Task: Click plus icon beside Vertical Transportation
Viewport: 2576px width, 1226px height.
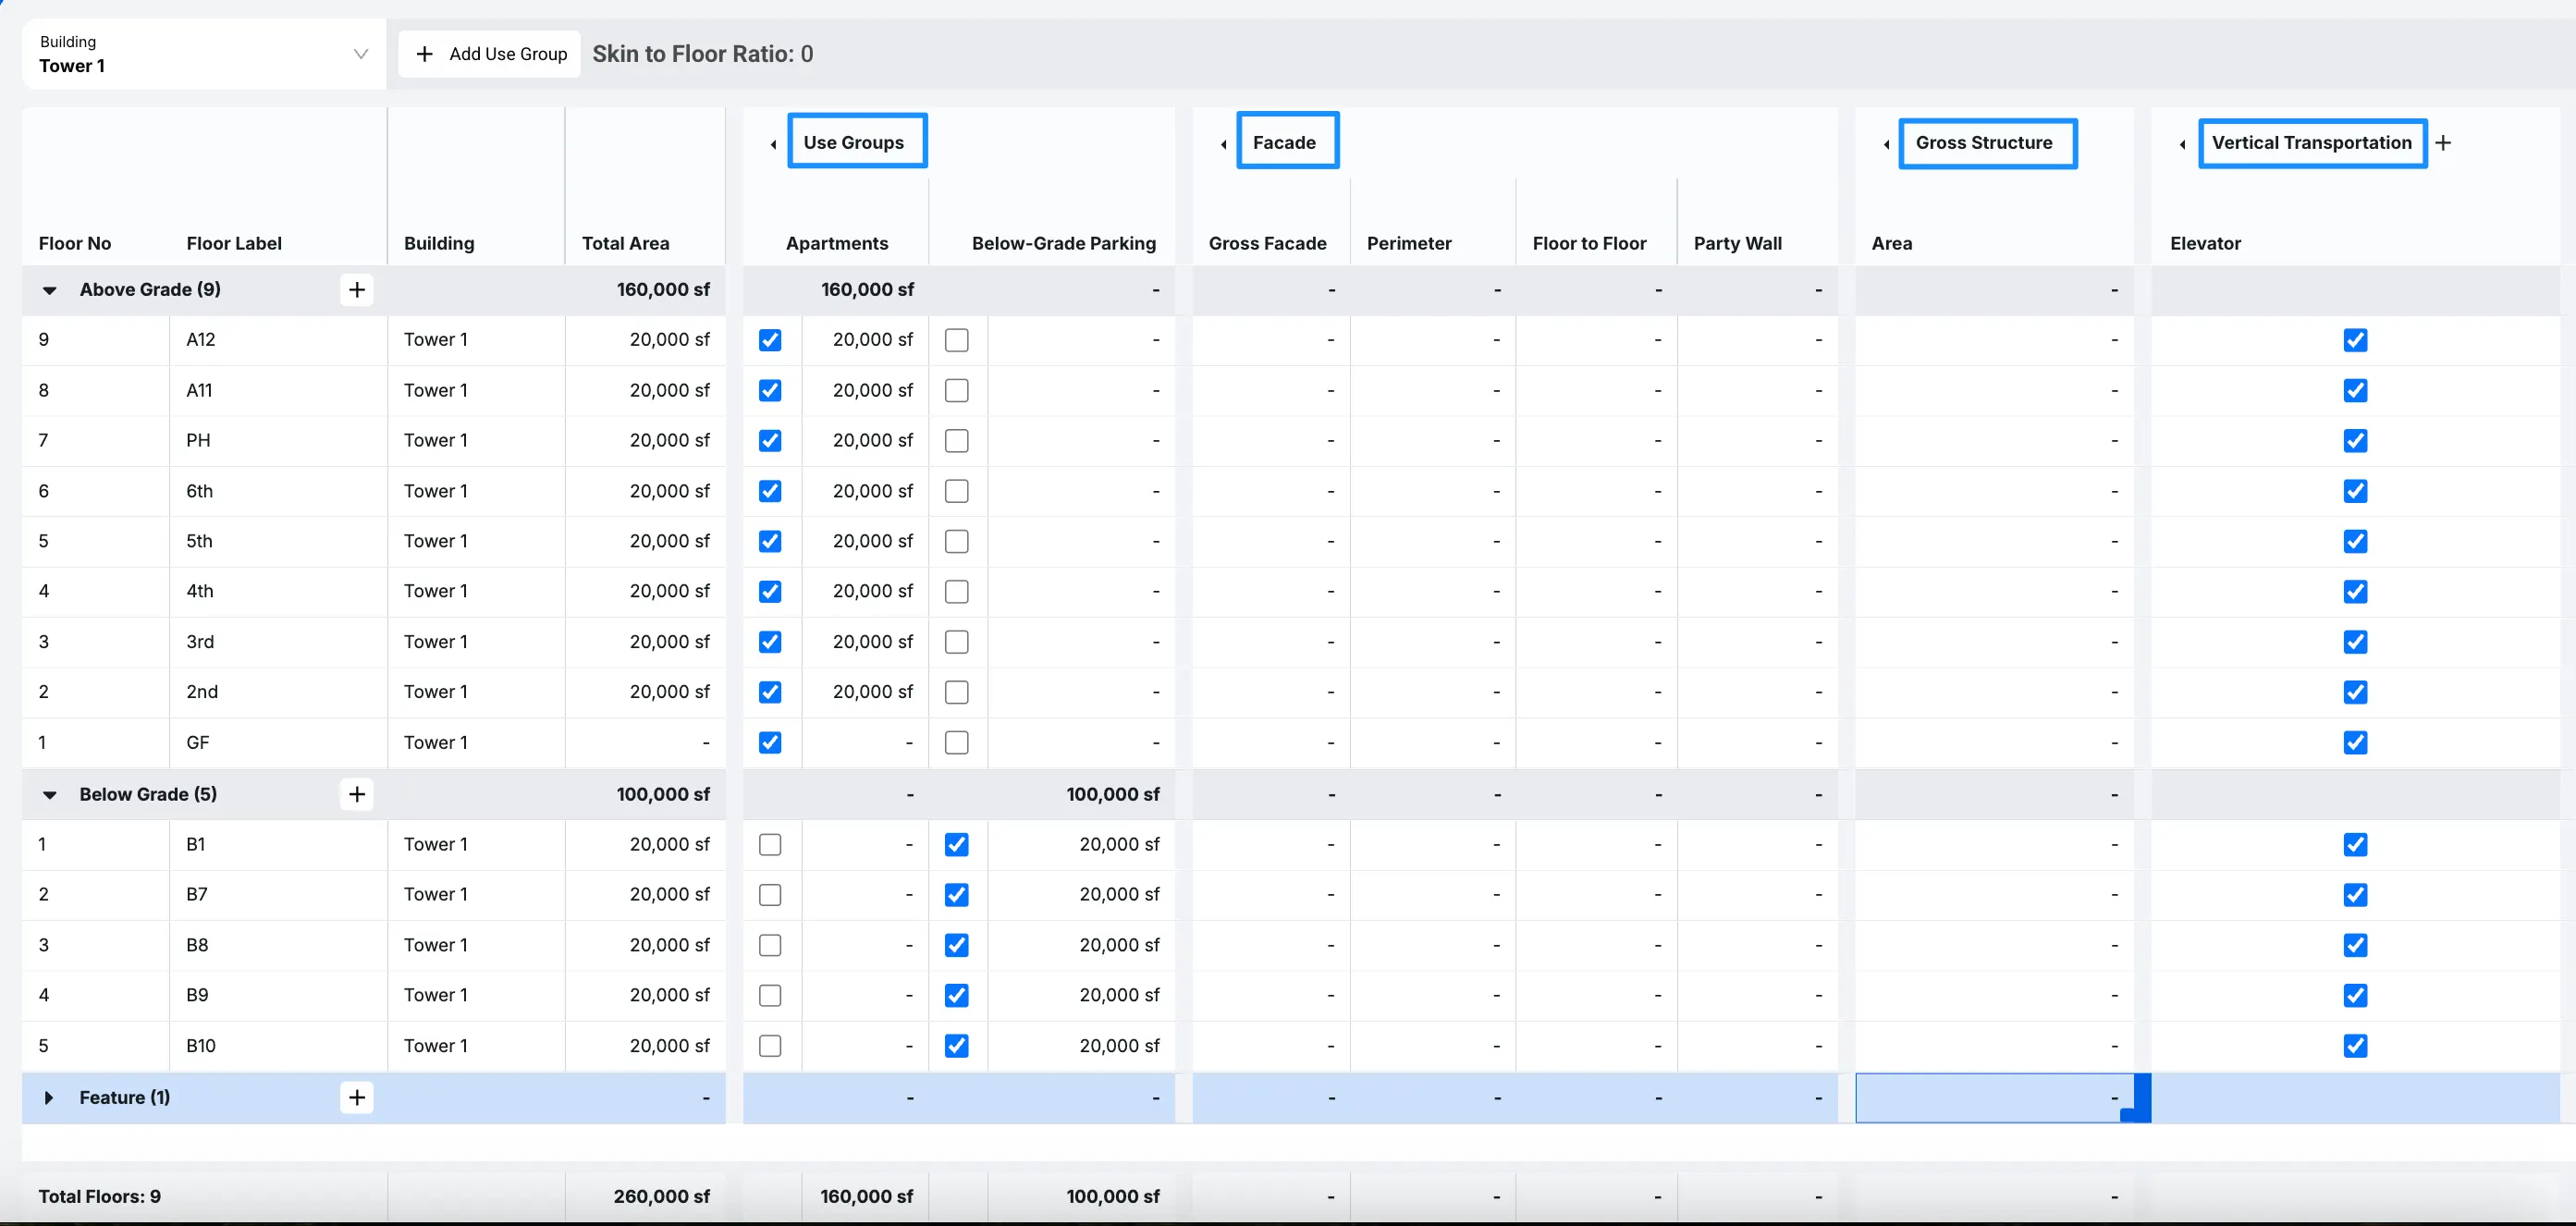Action: point(2443,143)
